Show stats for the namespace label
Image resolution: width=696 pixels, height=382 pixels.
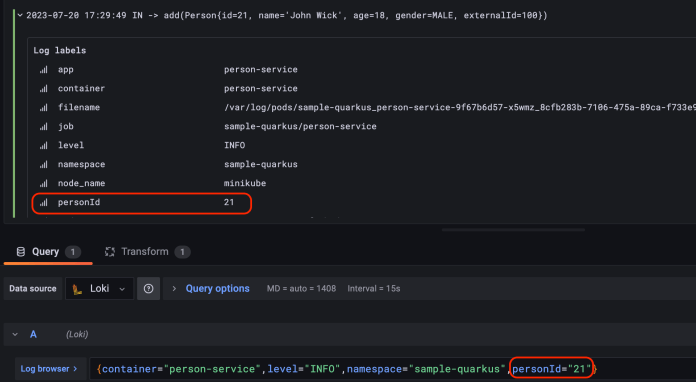tap(43, 165)
